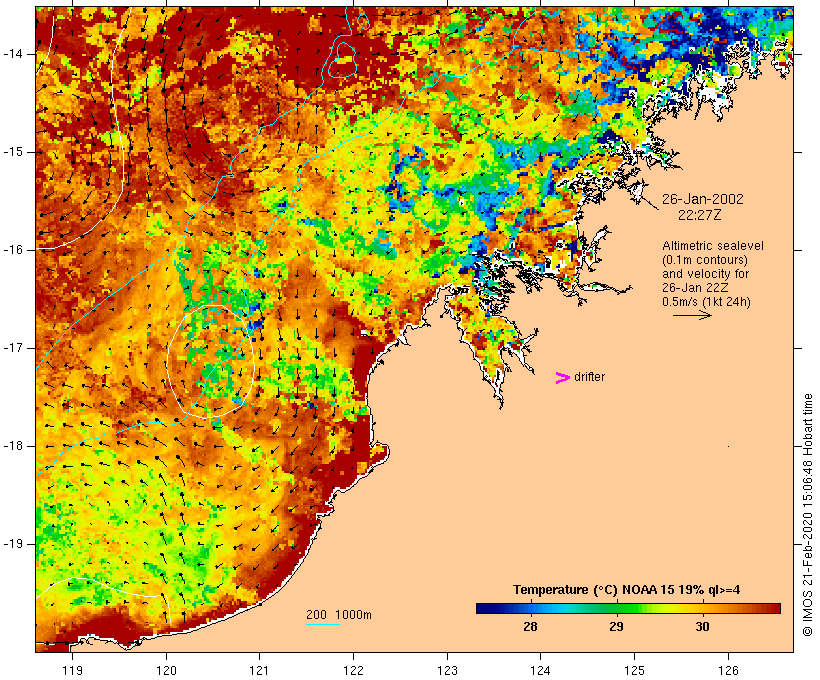Click the -17 latitude axis label
The width and height of the screenshot is (820, 680).
pos(14,348)
